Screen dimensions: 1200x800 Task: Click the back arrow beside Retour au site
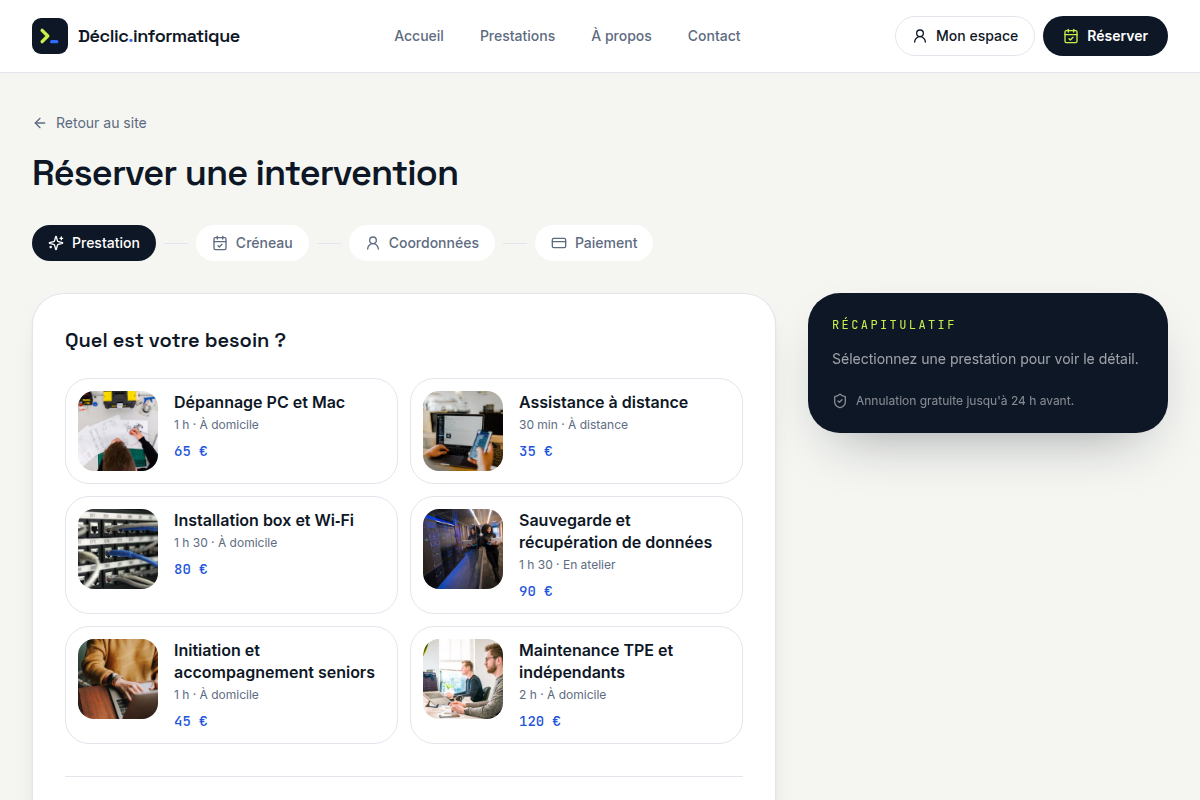point(40,123)
